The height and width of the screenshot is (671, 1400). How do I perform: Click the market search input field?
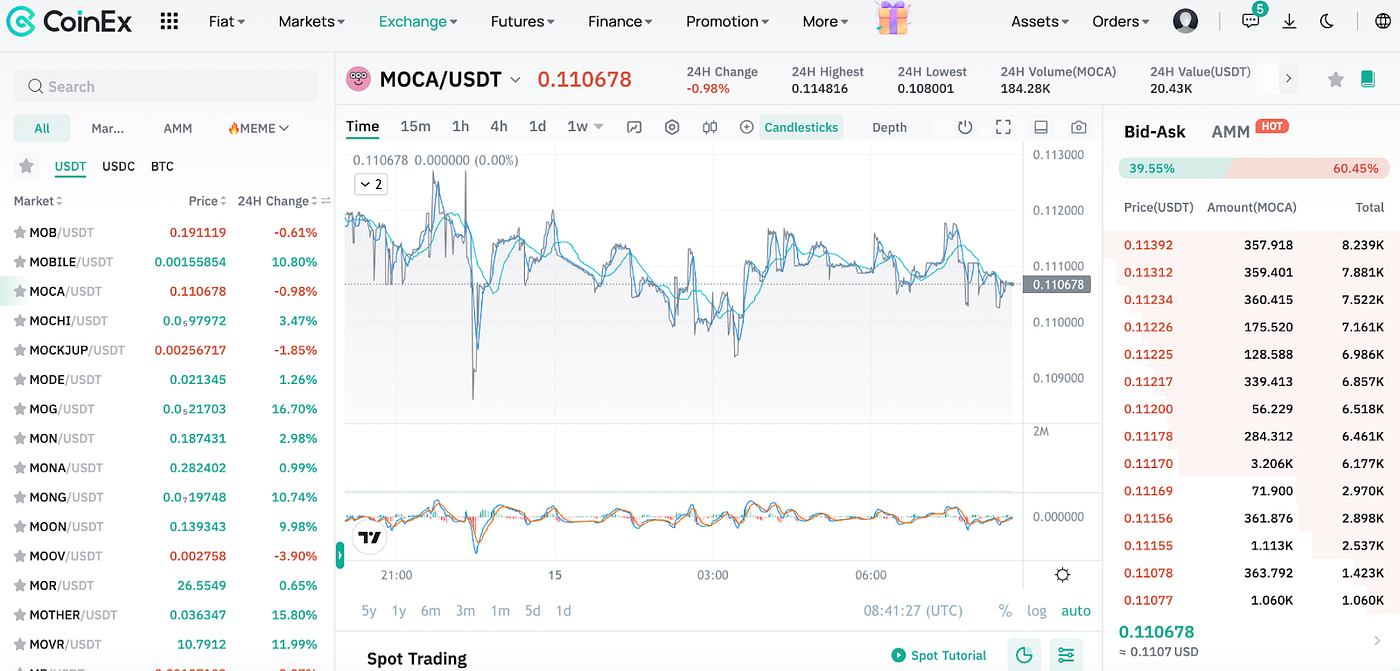click(163, 87)
